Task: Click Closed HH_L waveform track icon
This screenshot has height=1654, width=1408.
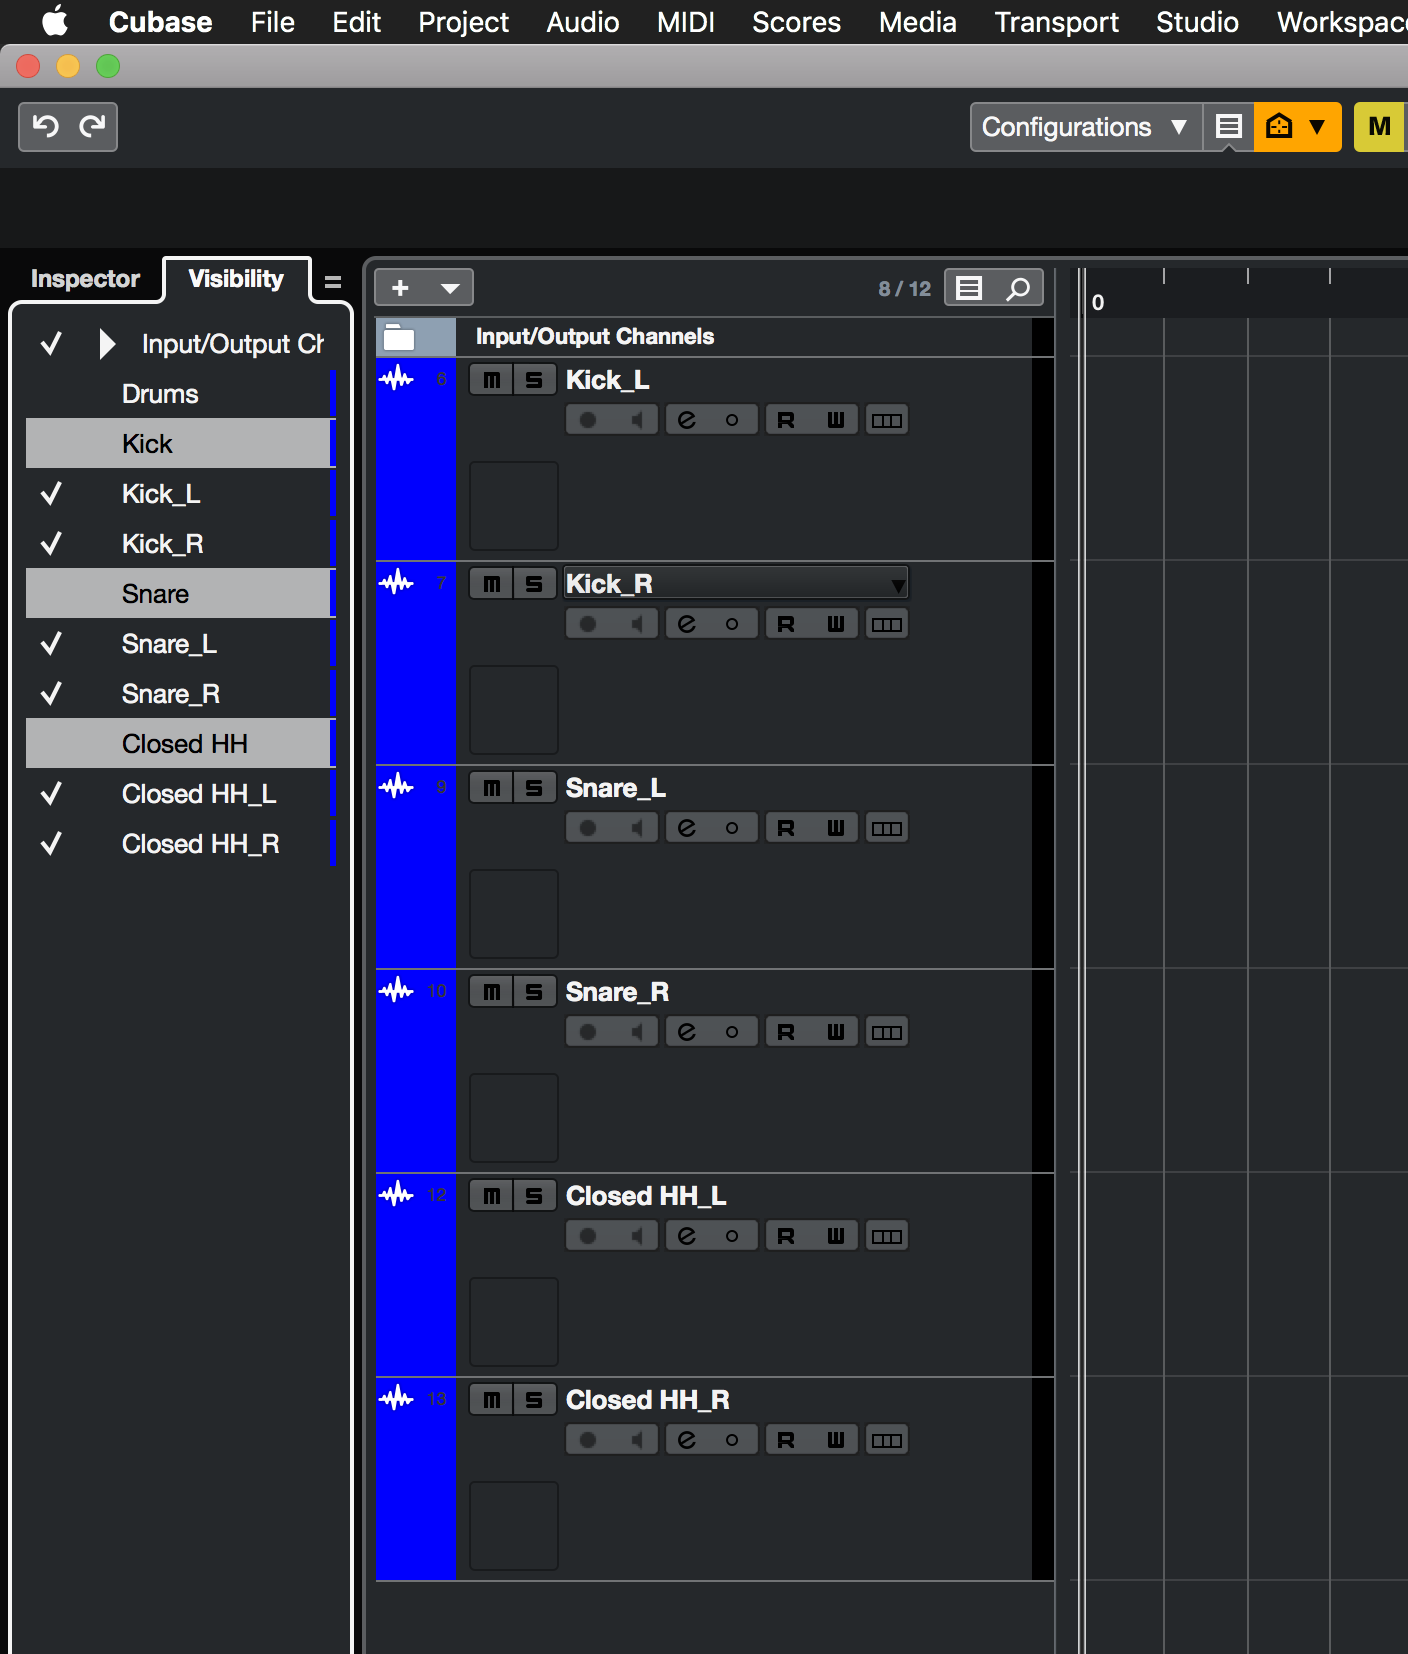Action: click(397, 1194)
